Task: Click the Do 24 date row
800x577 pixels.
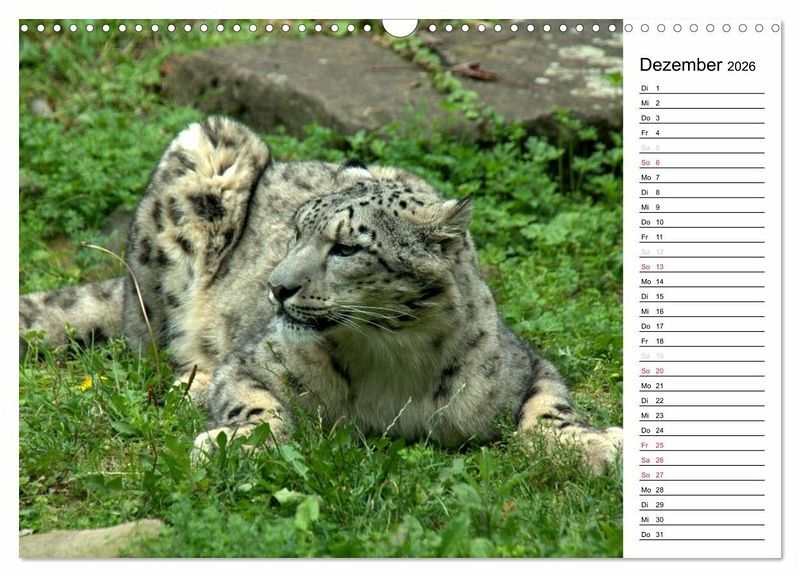Action: pyautogui.click(x=701, y=430)
